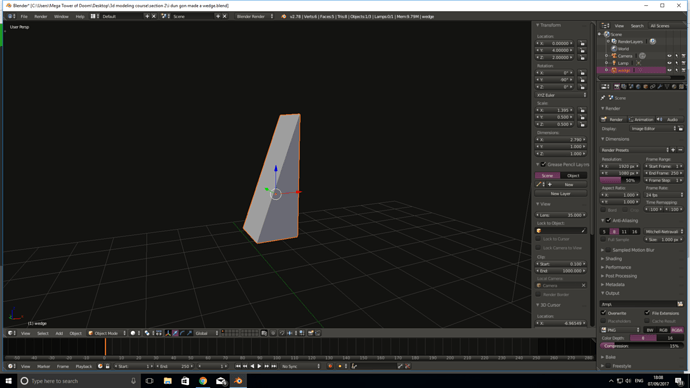Open the Modifiers wrench tab icon
The height and width of the screenshot is (388, 690).
point(660,87)
